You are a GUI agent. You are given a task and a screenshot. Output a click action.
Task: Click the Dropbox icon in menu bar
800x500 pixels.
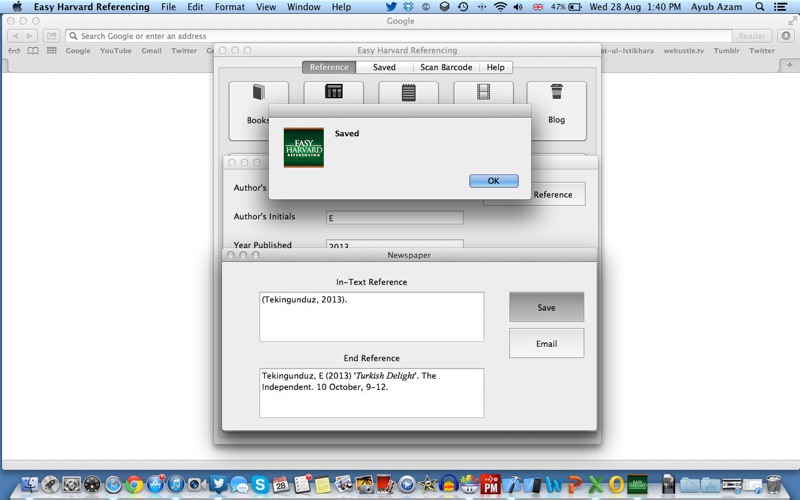(408, 7)
